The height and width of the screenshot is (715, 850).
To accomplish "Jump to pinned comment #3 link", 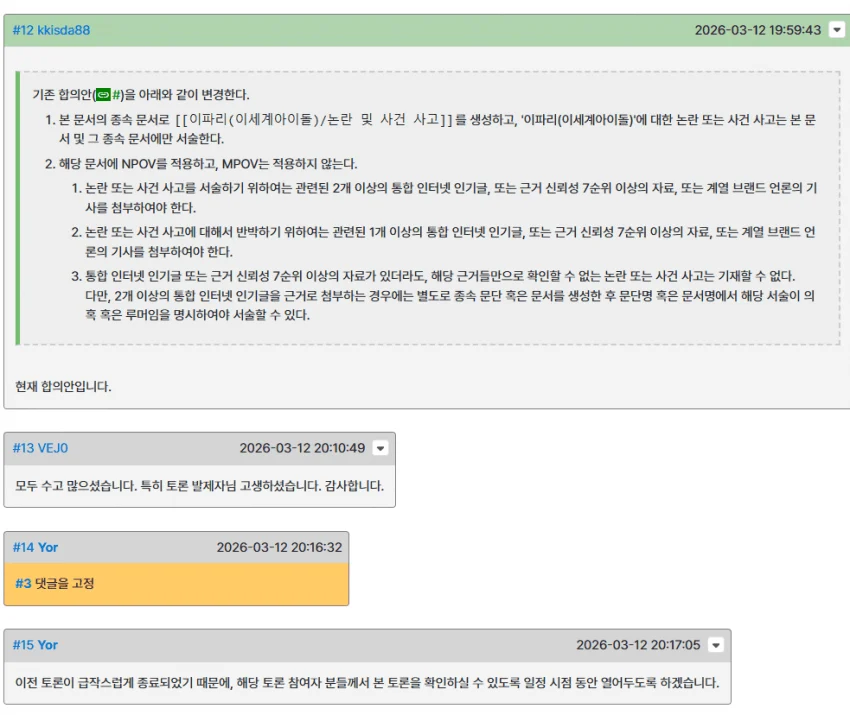I will tap(23, 583).
